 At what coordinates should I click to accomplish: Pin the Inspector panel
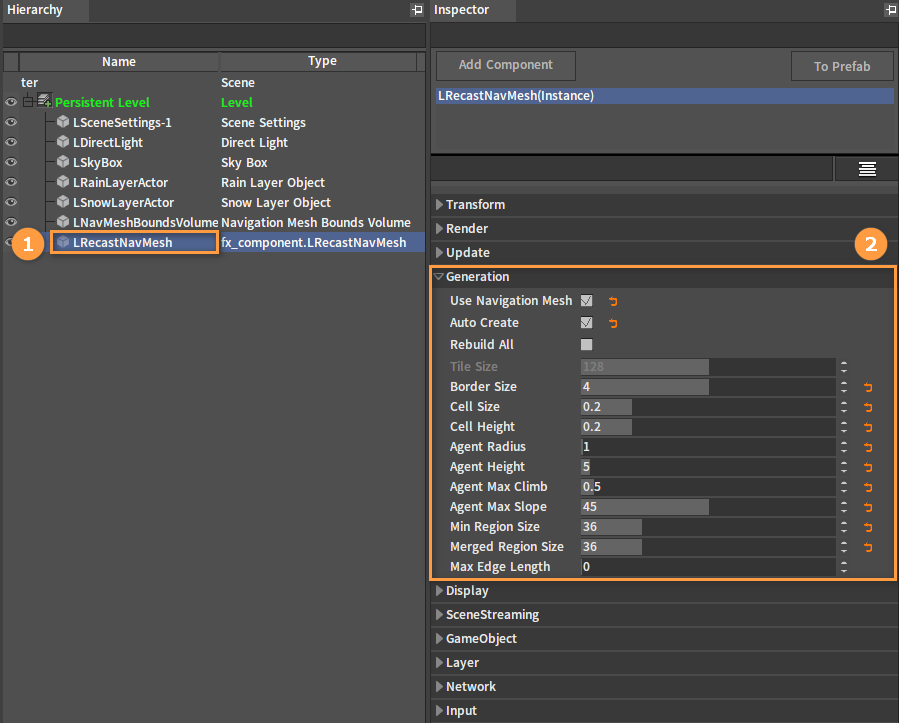tap(890, 10)
